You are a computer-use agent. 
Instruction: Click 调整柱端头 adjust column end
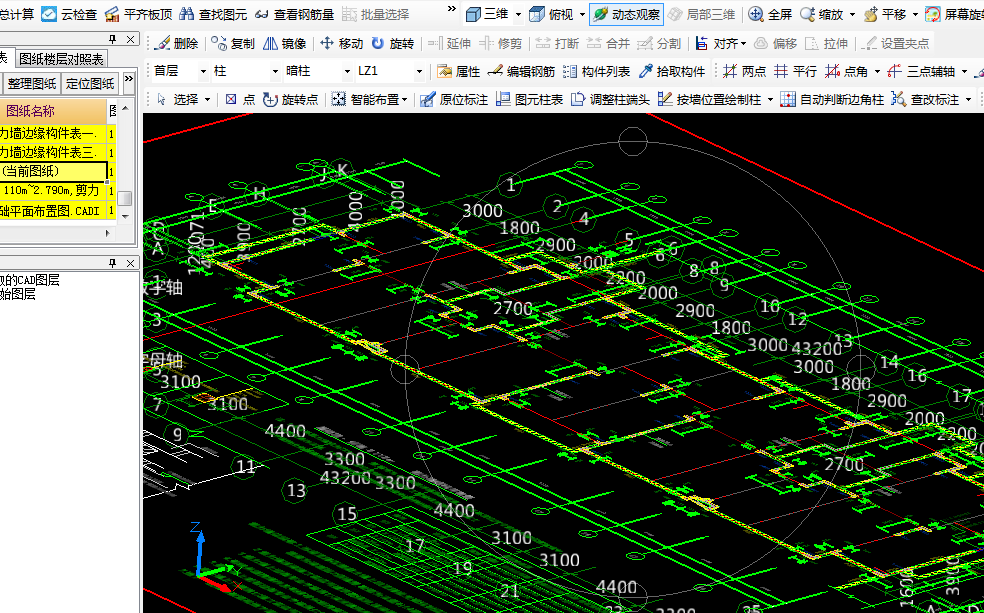pos(611,100)
